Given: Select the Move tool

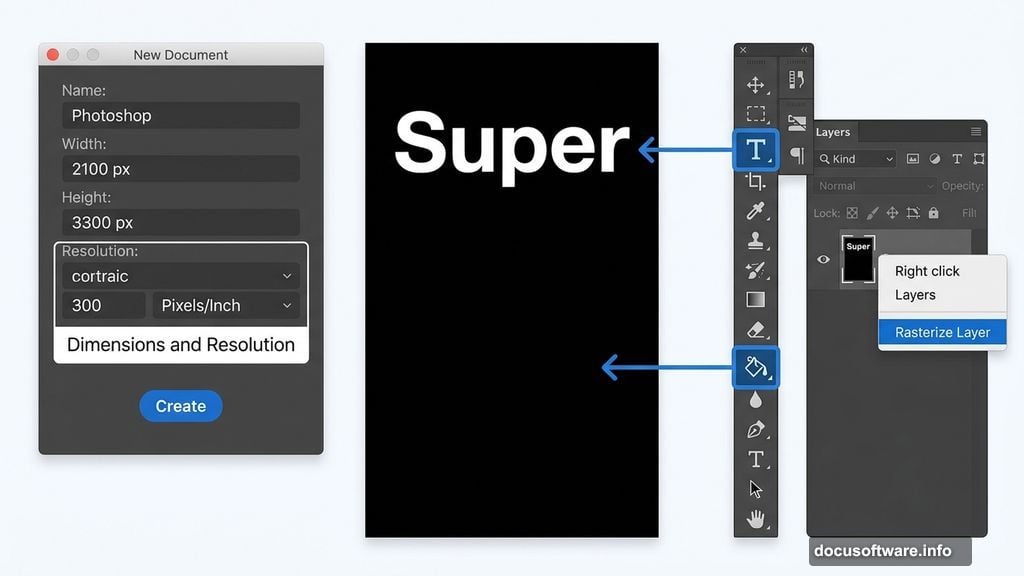Looking at the screenshot, I should point(756,85).
